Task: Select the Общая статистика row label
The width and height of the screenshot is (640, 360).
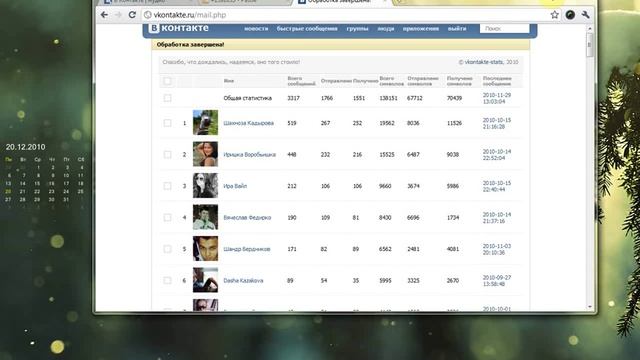Action: [x=247, y=98]
